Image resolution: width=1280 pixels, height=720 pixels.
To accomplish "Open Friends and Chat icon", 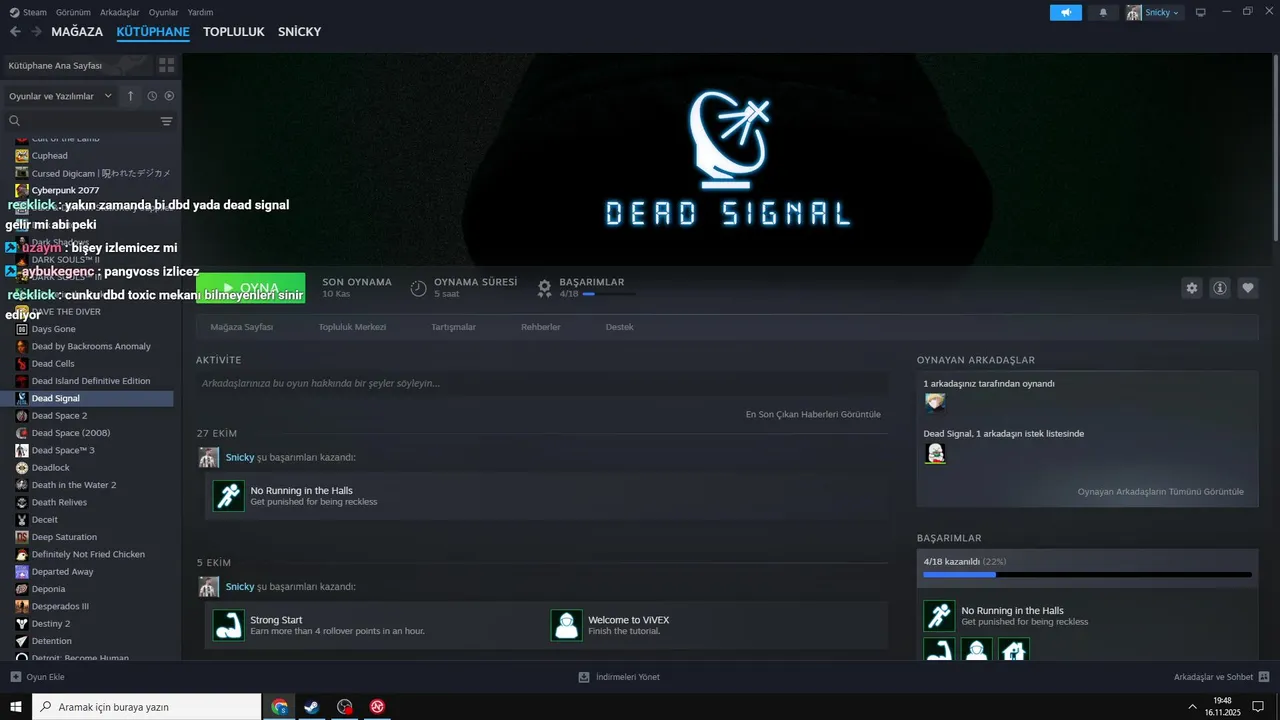I will click(x=1264, y=677).
